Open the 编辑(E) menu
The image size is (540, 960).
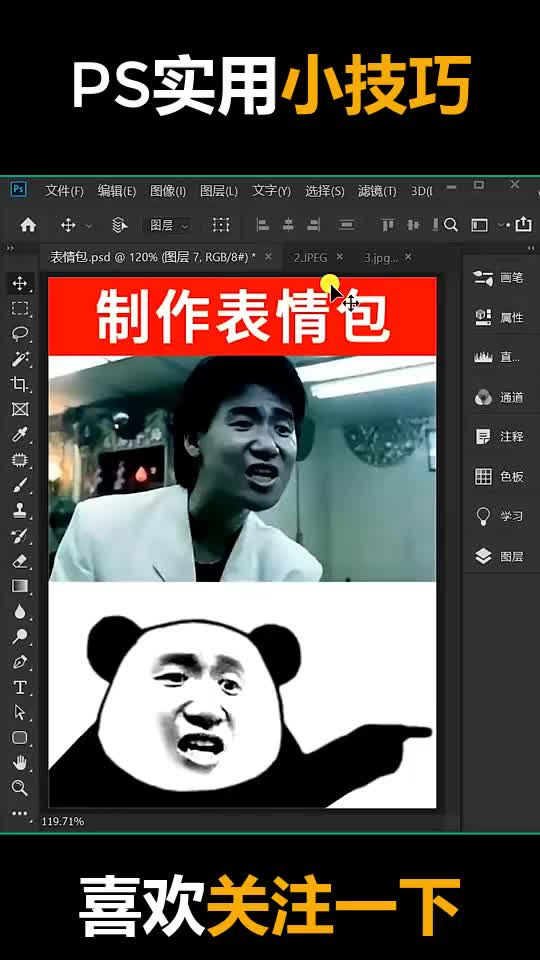click(116, 191)
